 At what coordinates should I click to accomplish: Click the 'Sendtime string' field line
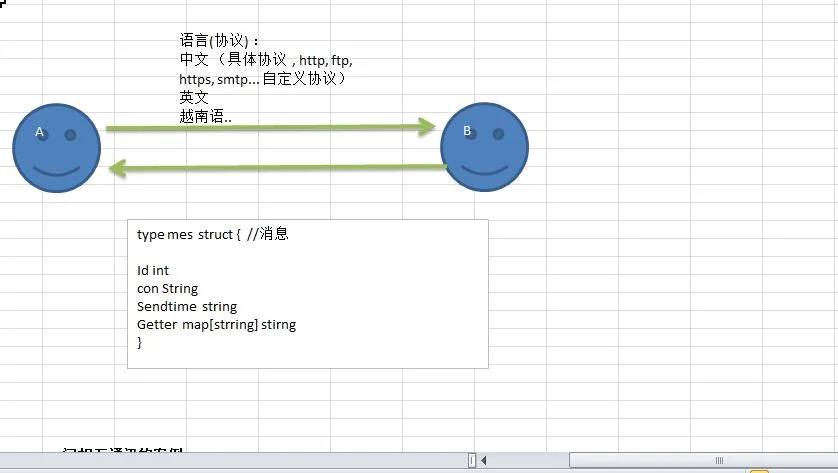coord(187,306)
